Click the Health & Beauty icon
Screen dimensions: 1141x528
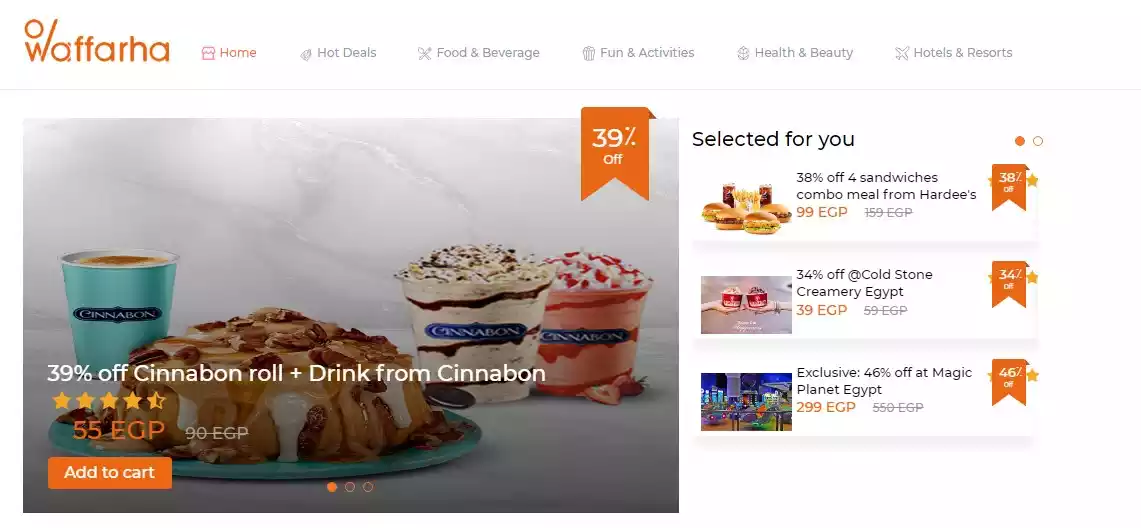(x=743, y=53)
